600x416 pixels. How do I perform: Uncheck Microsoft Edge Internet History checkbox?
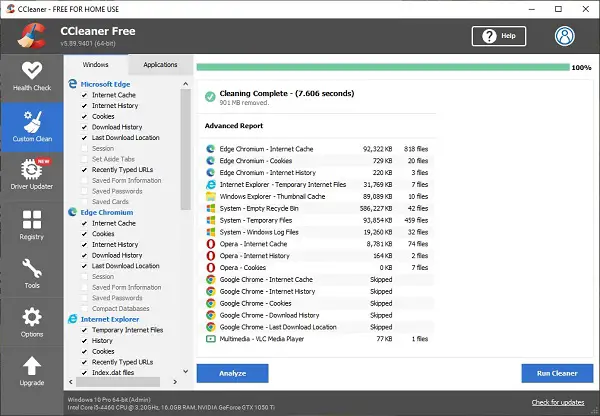tap(84, 106)
